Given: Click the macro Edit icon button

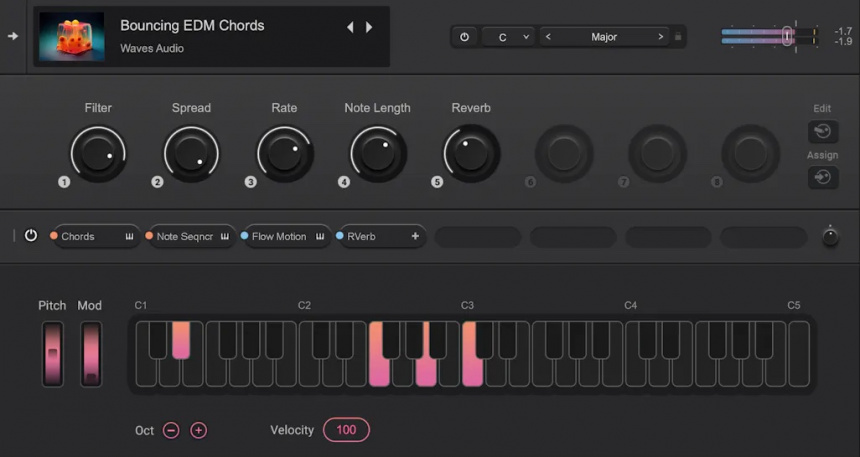Looking at the screenshot, I should tap(823, 132).
